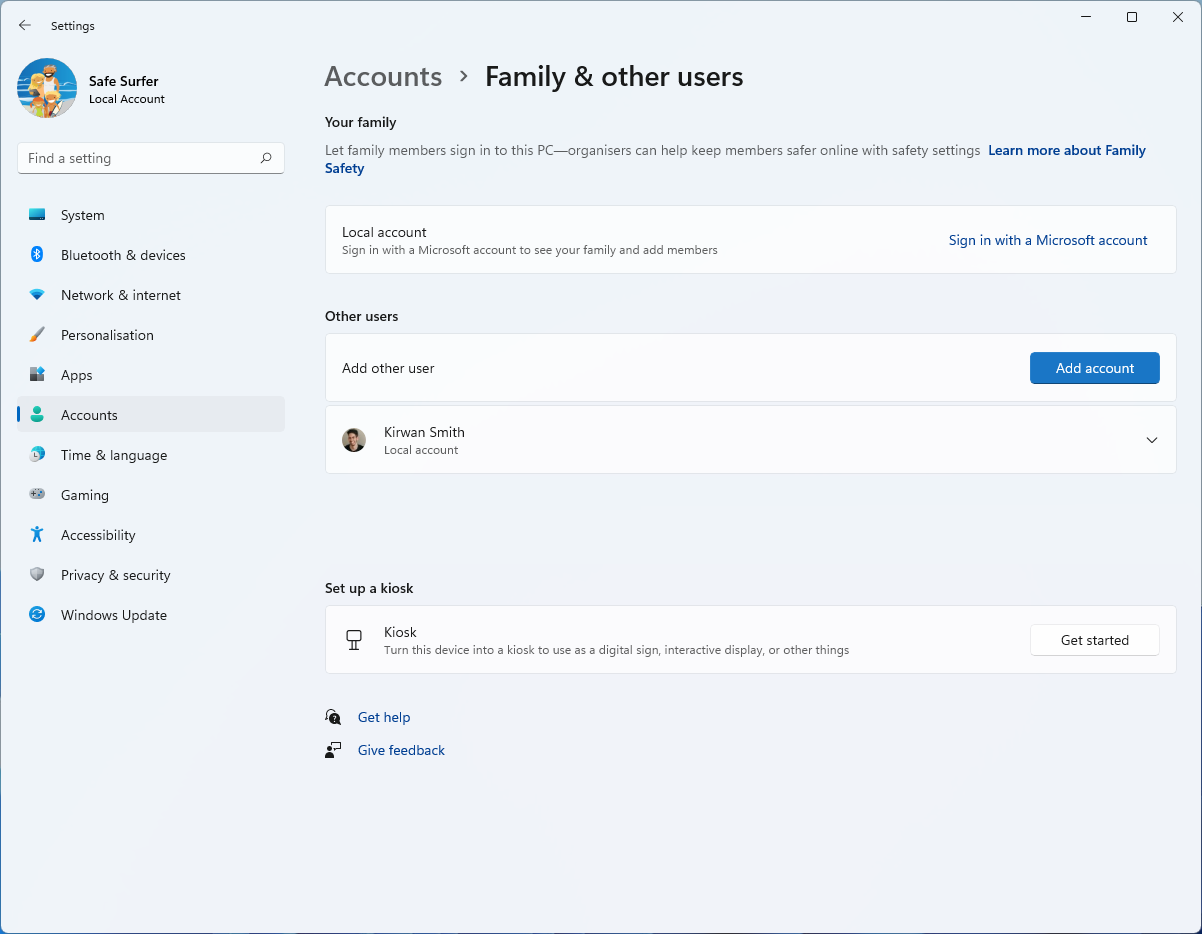The width and height of the screenshot is (1202, 934).
Task: Click the Find a setting search box
Action: pos(151,158)
